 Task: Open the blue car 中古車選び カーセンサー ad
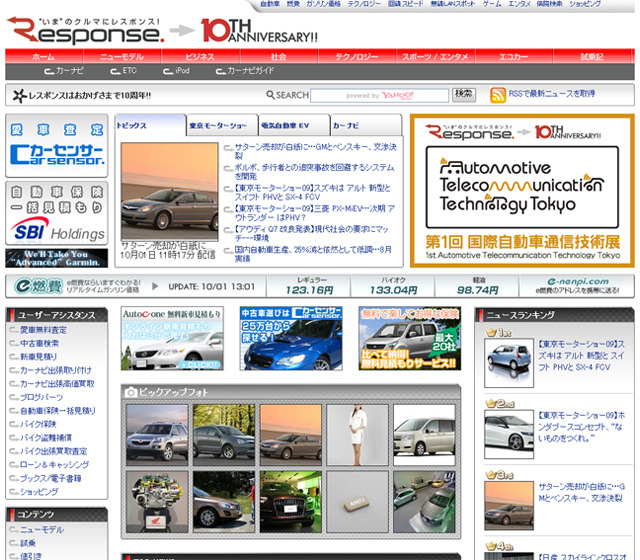pyautogui.click(x=291, y=339)
